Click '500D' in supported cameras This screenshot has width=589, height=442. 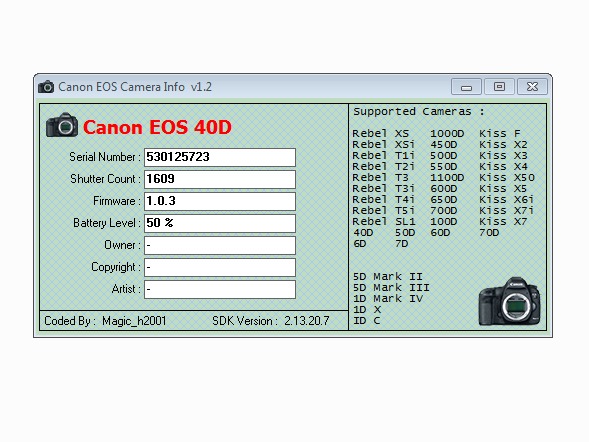444,155
